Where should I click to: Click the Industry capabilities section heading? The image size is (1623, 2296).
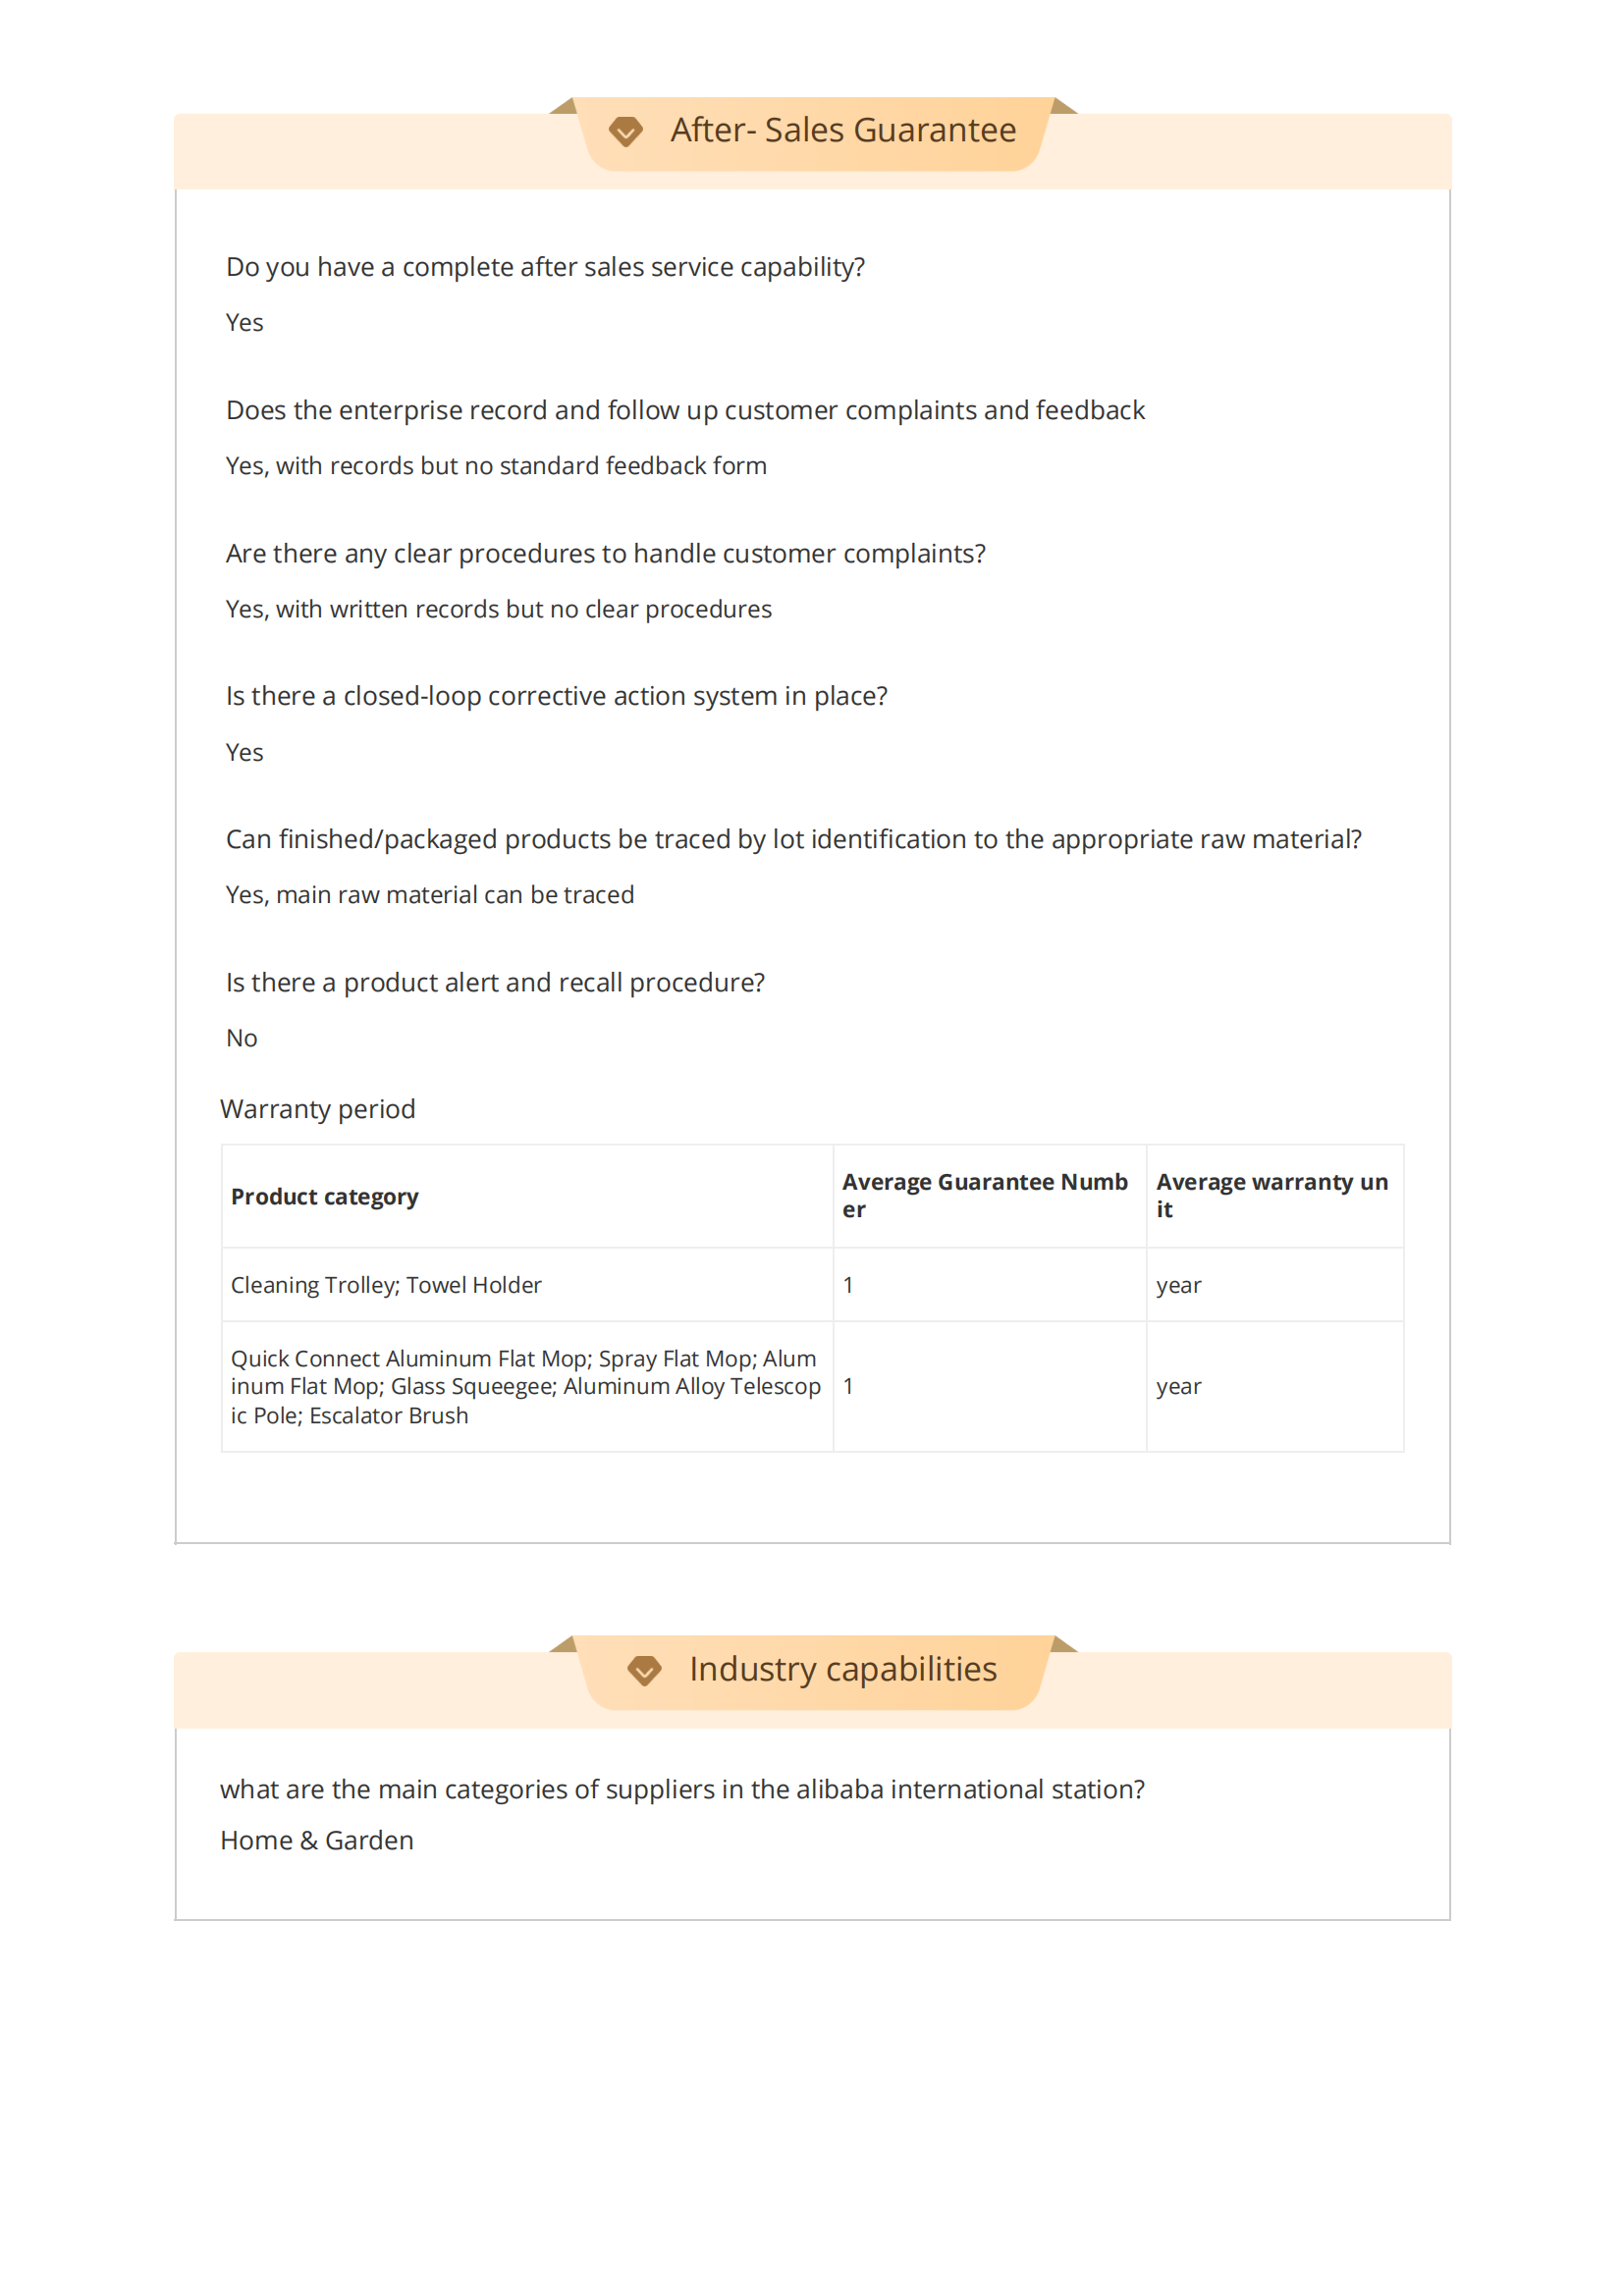842,1669
